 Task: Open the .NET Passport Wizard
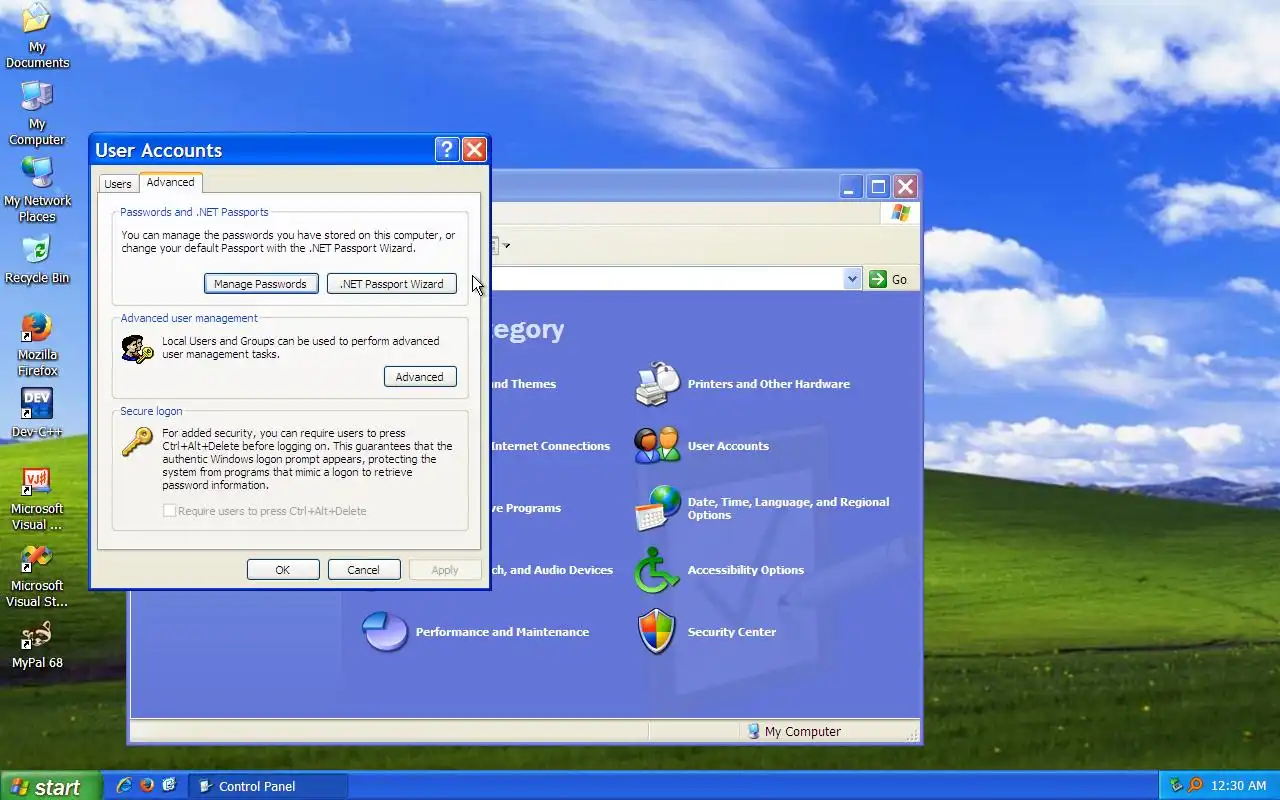point(392,284)
